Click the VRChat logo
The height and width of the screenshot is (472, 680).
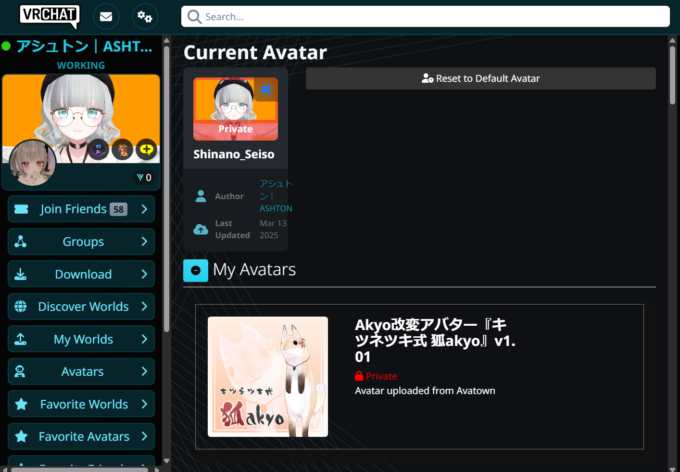point(49,16)
